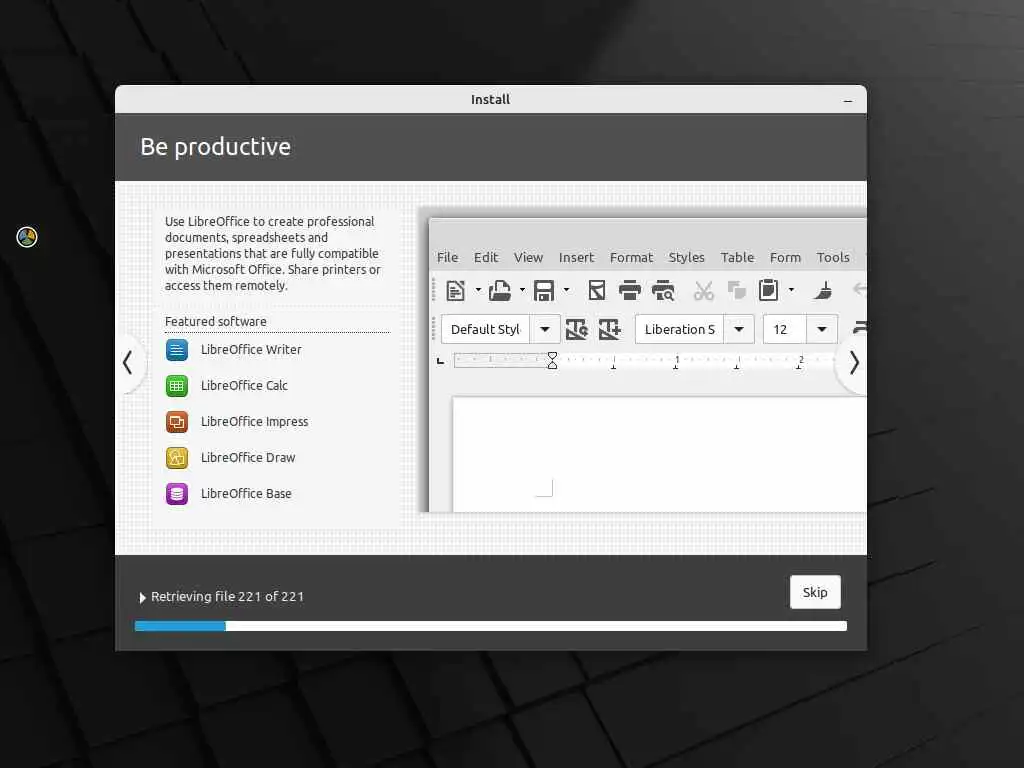Click the Save floppy disk icon
Viewport: 1024px width, 768px height.
click(543, 290)
